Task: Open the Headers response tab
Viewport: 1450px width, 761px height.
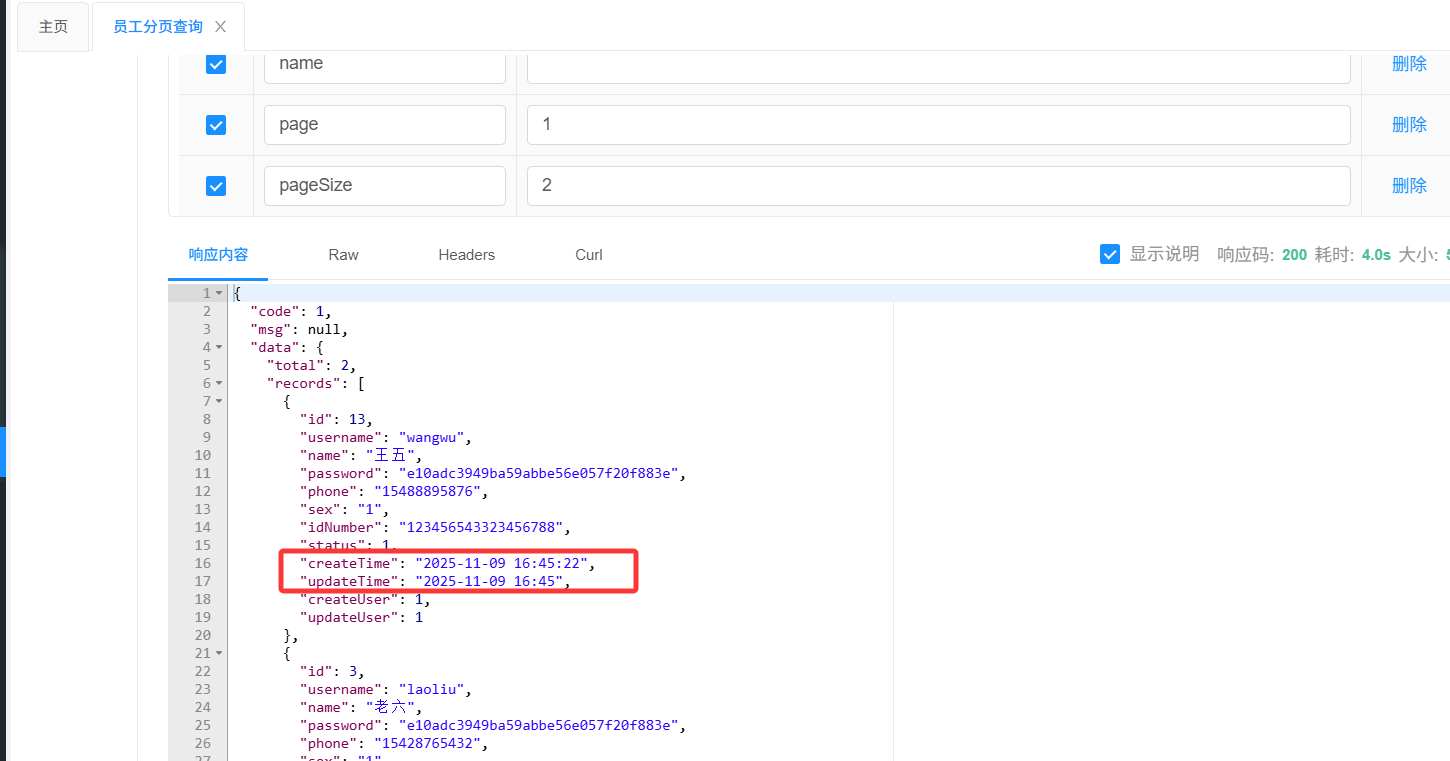Action: pos(467,255)
